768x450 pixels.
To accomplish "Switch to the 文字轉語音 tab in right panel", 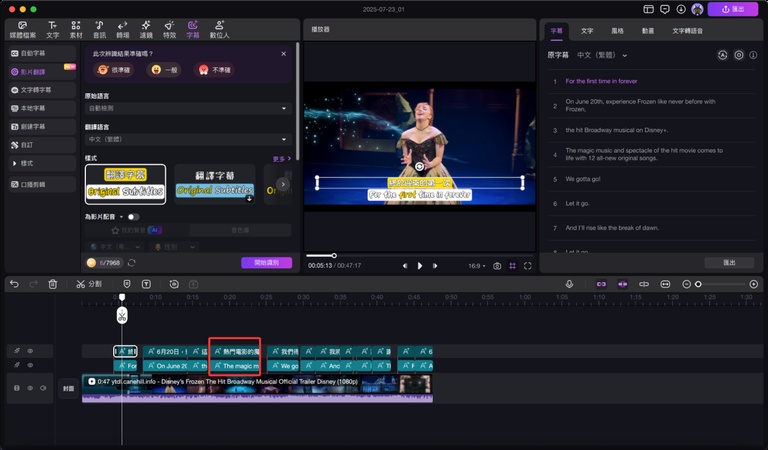I will [x=687, y=31].
